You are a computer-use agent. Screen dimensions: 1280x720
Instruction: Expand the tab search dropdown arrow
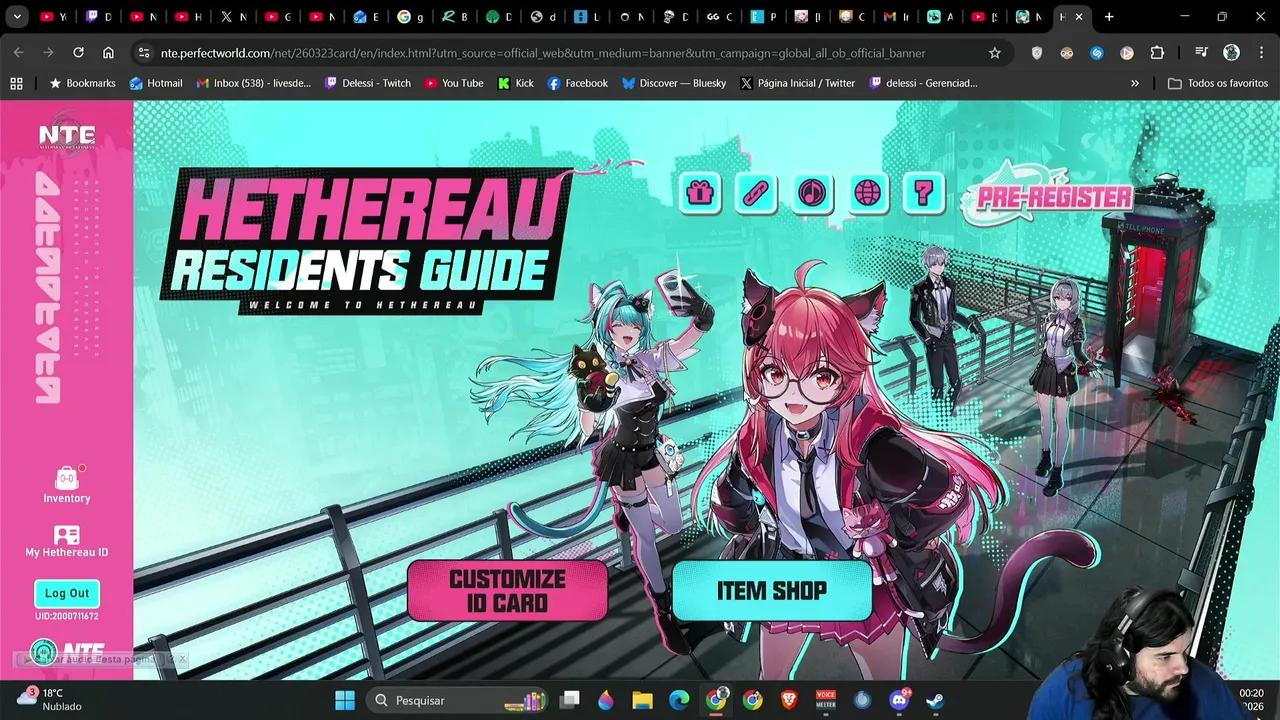coord(17,17)
